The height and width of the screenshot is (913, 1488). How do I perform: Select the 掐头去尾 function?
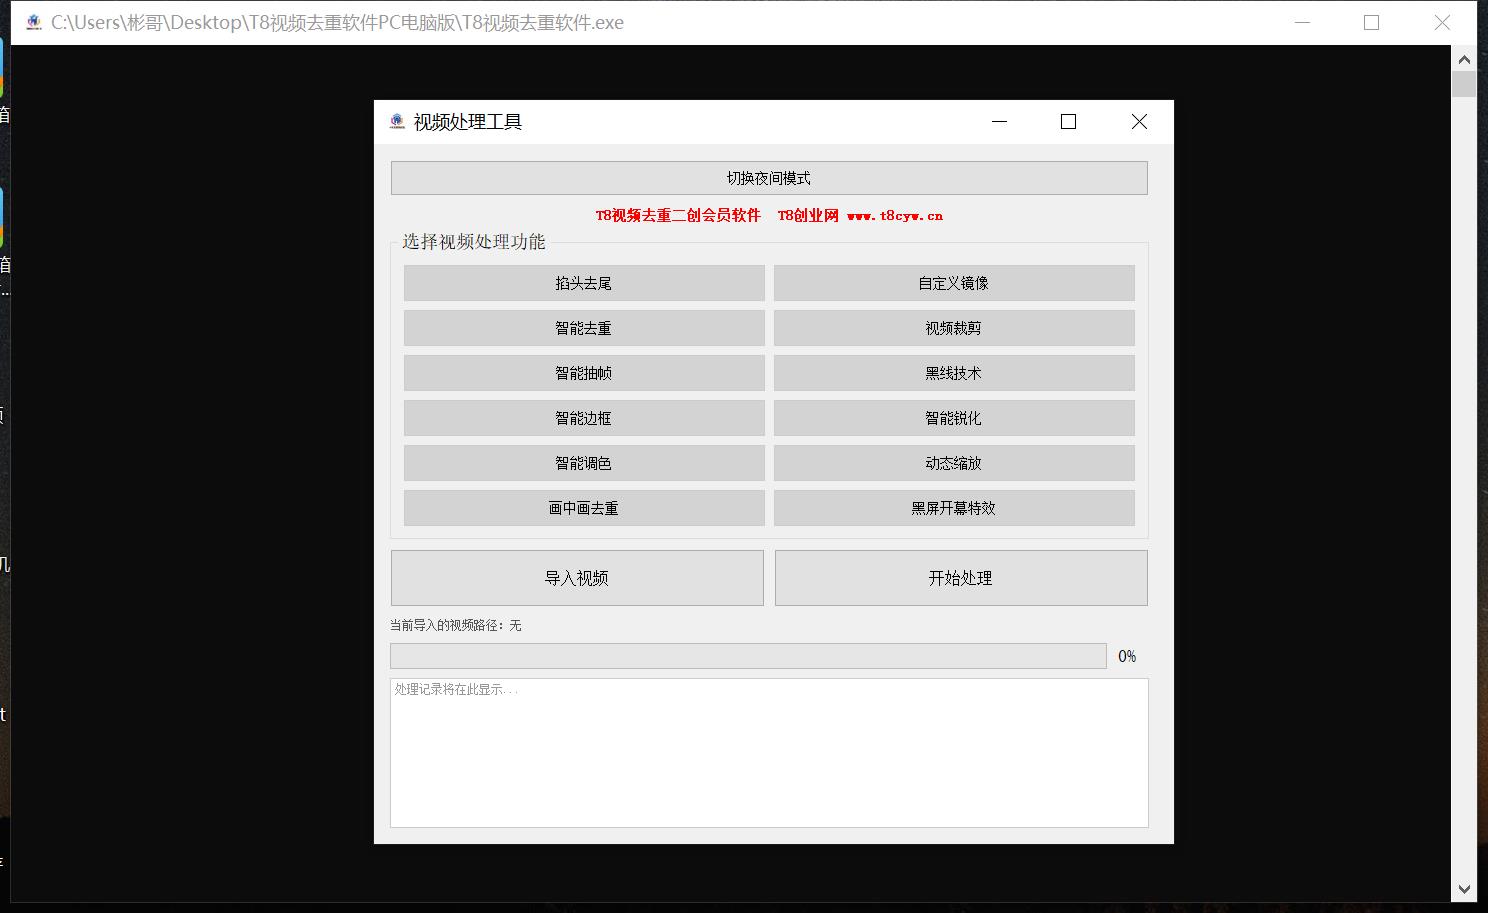pos(584,283)
